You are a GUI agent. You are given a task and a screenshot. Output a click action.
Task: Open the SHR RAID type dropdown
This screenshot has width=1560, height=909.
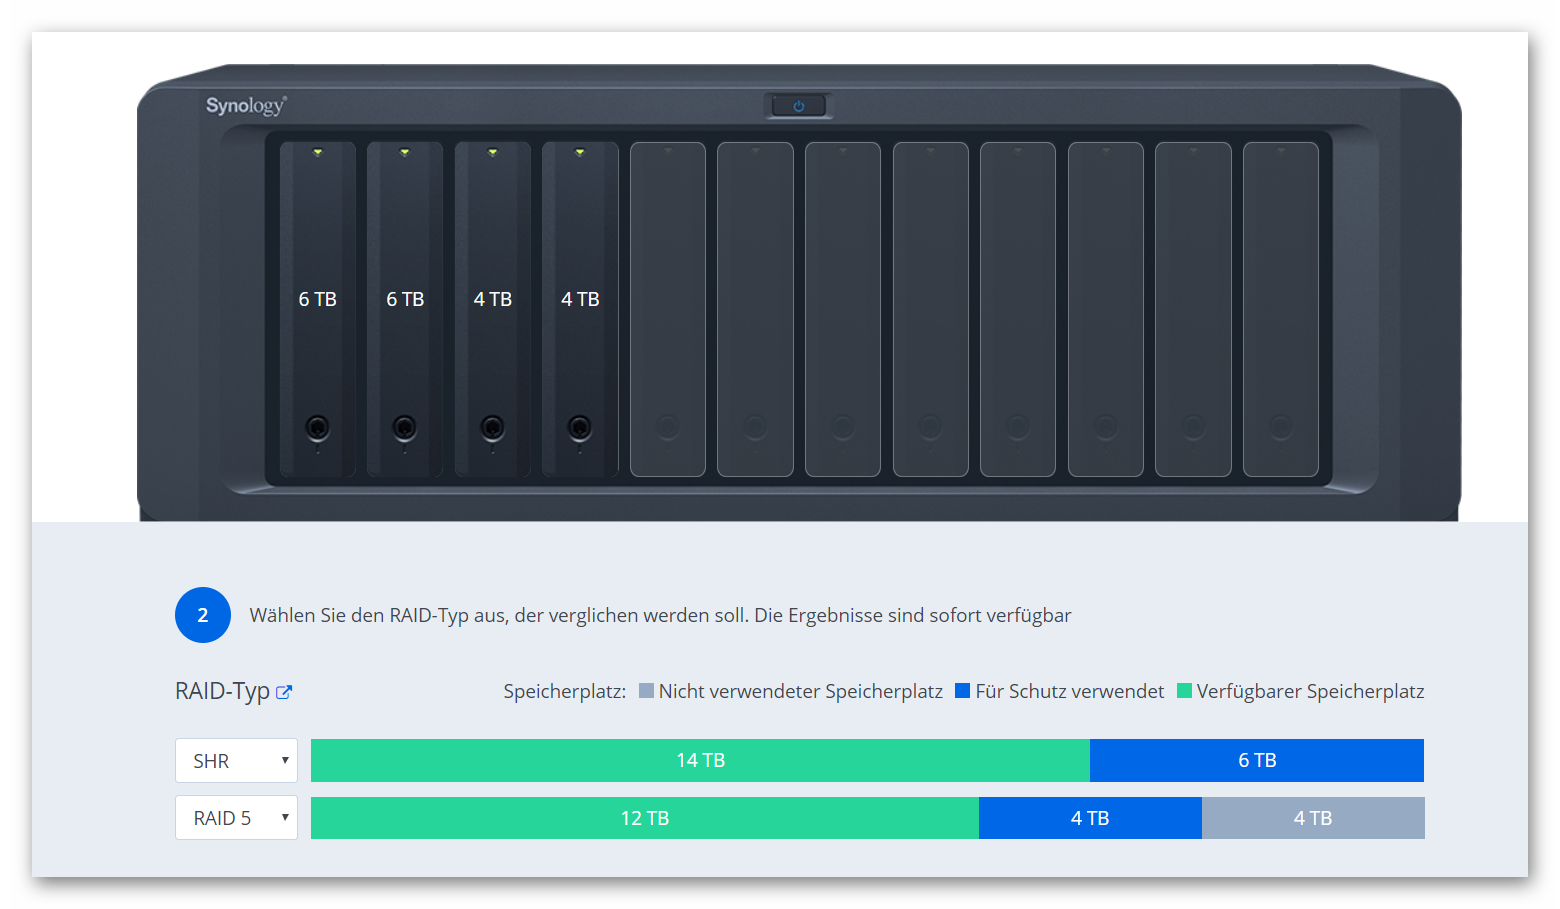(236, 760)
